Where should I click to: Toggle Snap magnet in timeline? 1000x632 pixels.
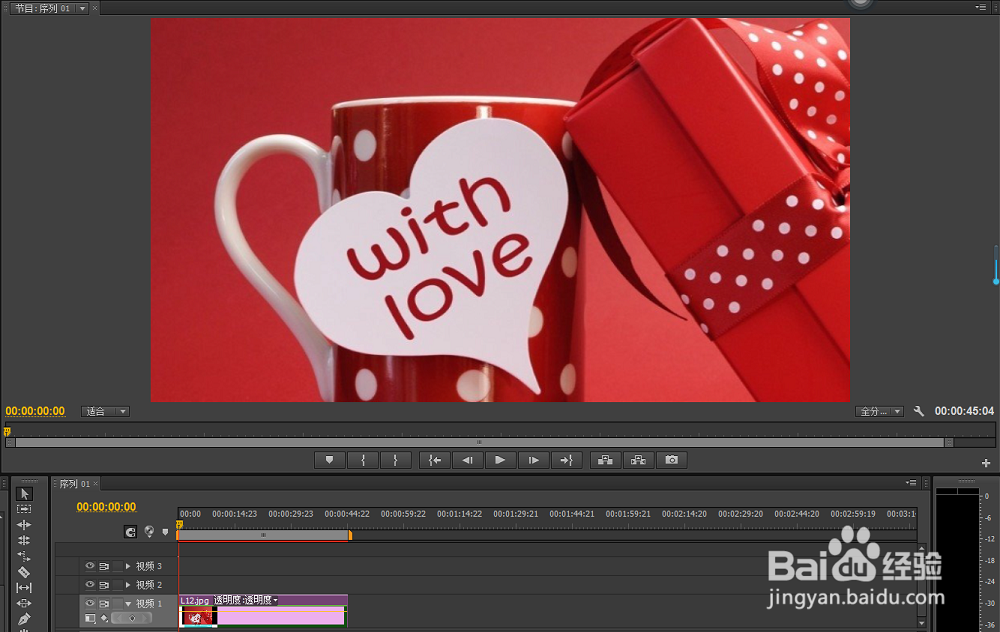(130, 532)
